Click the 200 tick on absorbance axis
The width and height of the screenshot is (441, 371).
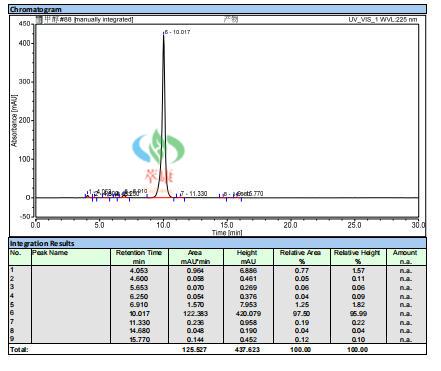(24, 120)
